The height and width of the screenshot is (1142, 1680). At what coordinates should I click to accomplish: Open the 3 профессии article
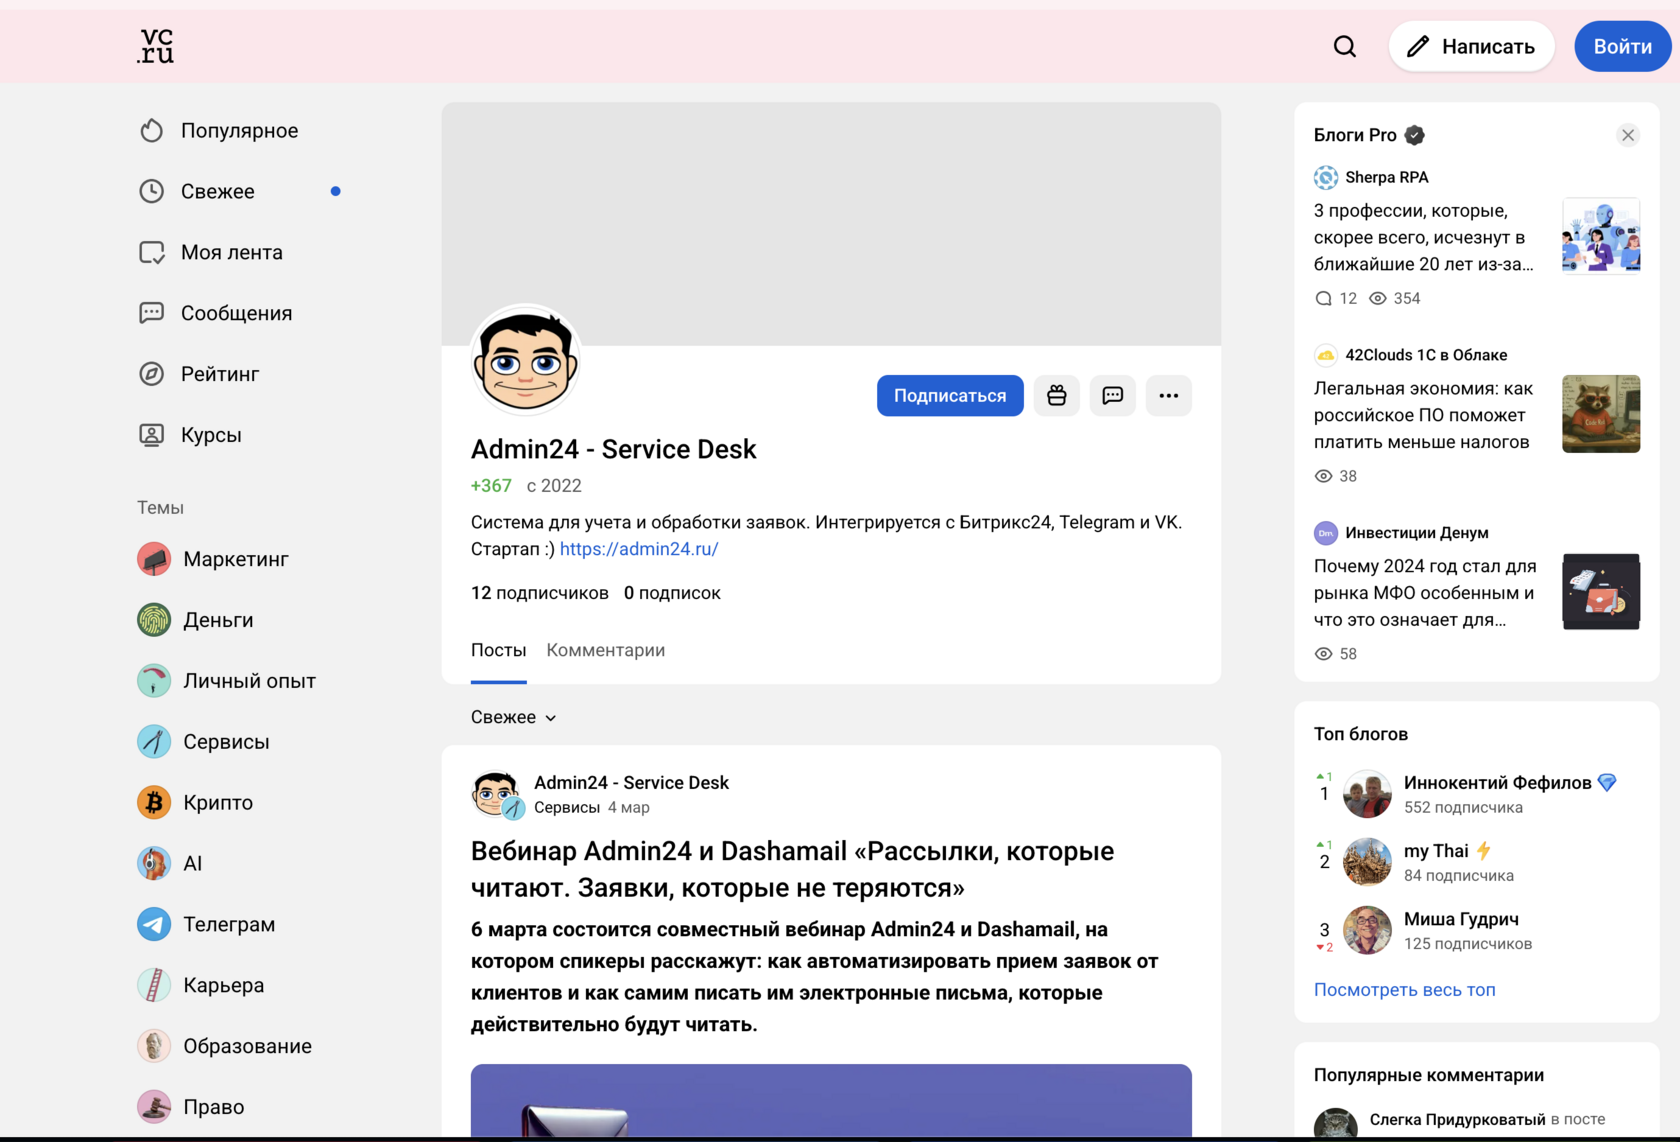pos(1424,237)
